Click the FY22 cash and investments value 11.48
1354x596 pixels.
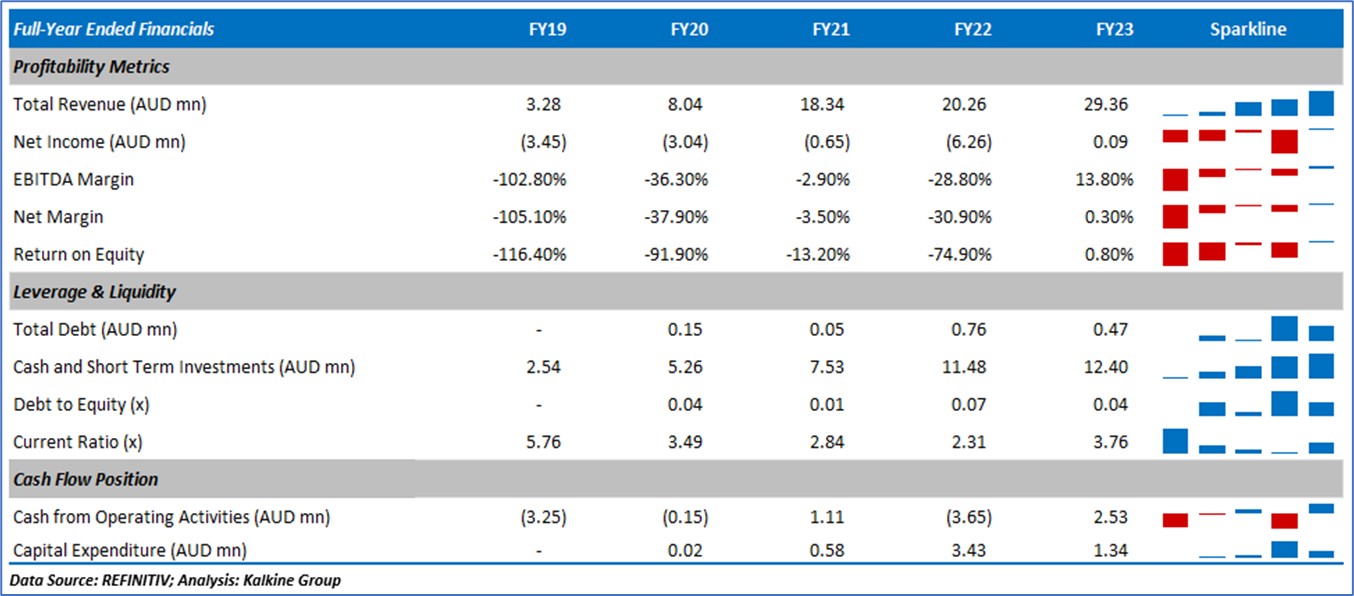(x=972, y=367)
